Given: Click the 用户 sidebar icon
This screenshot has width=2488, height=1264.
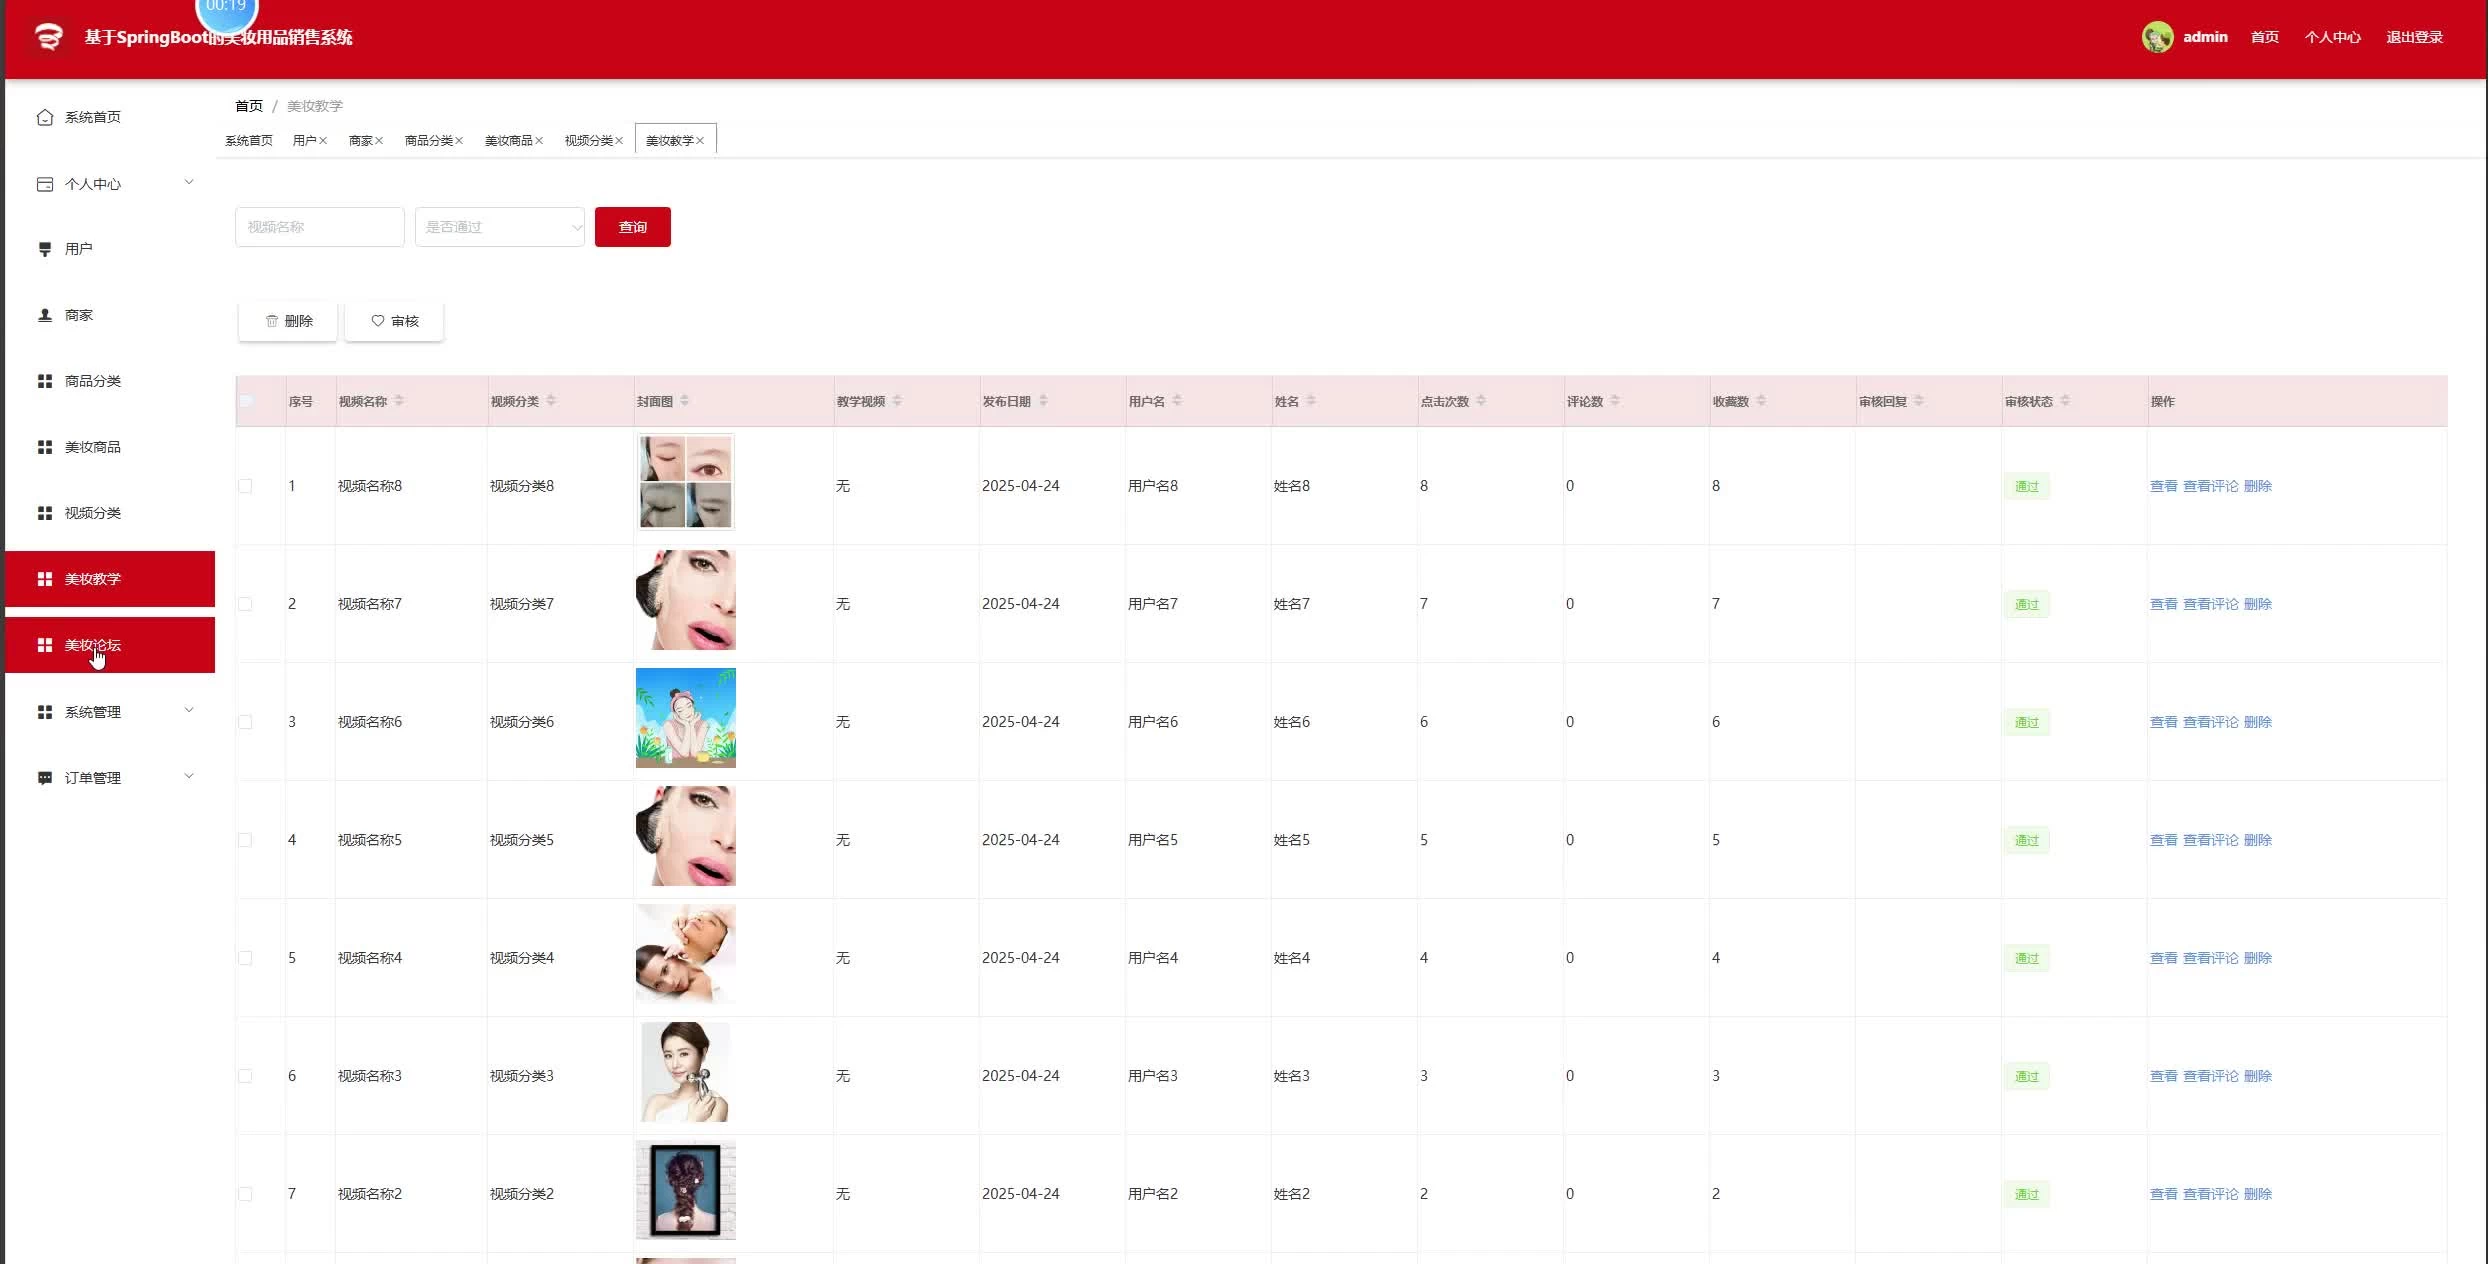Looking at the screenshot, I should (44, 249).
